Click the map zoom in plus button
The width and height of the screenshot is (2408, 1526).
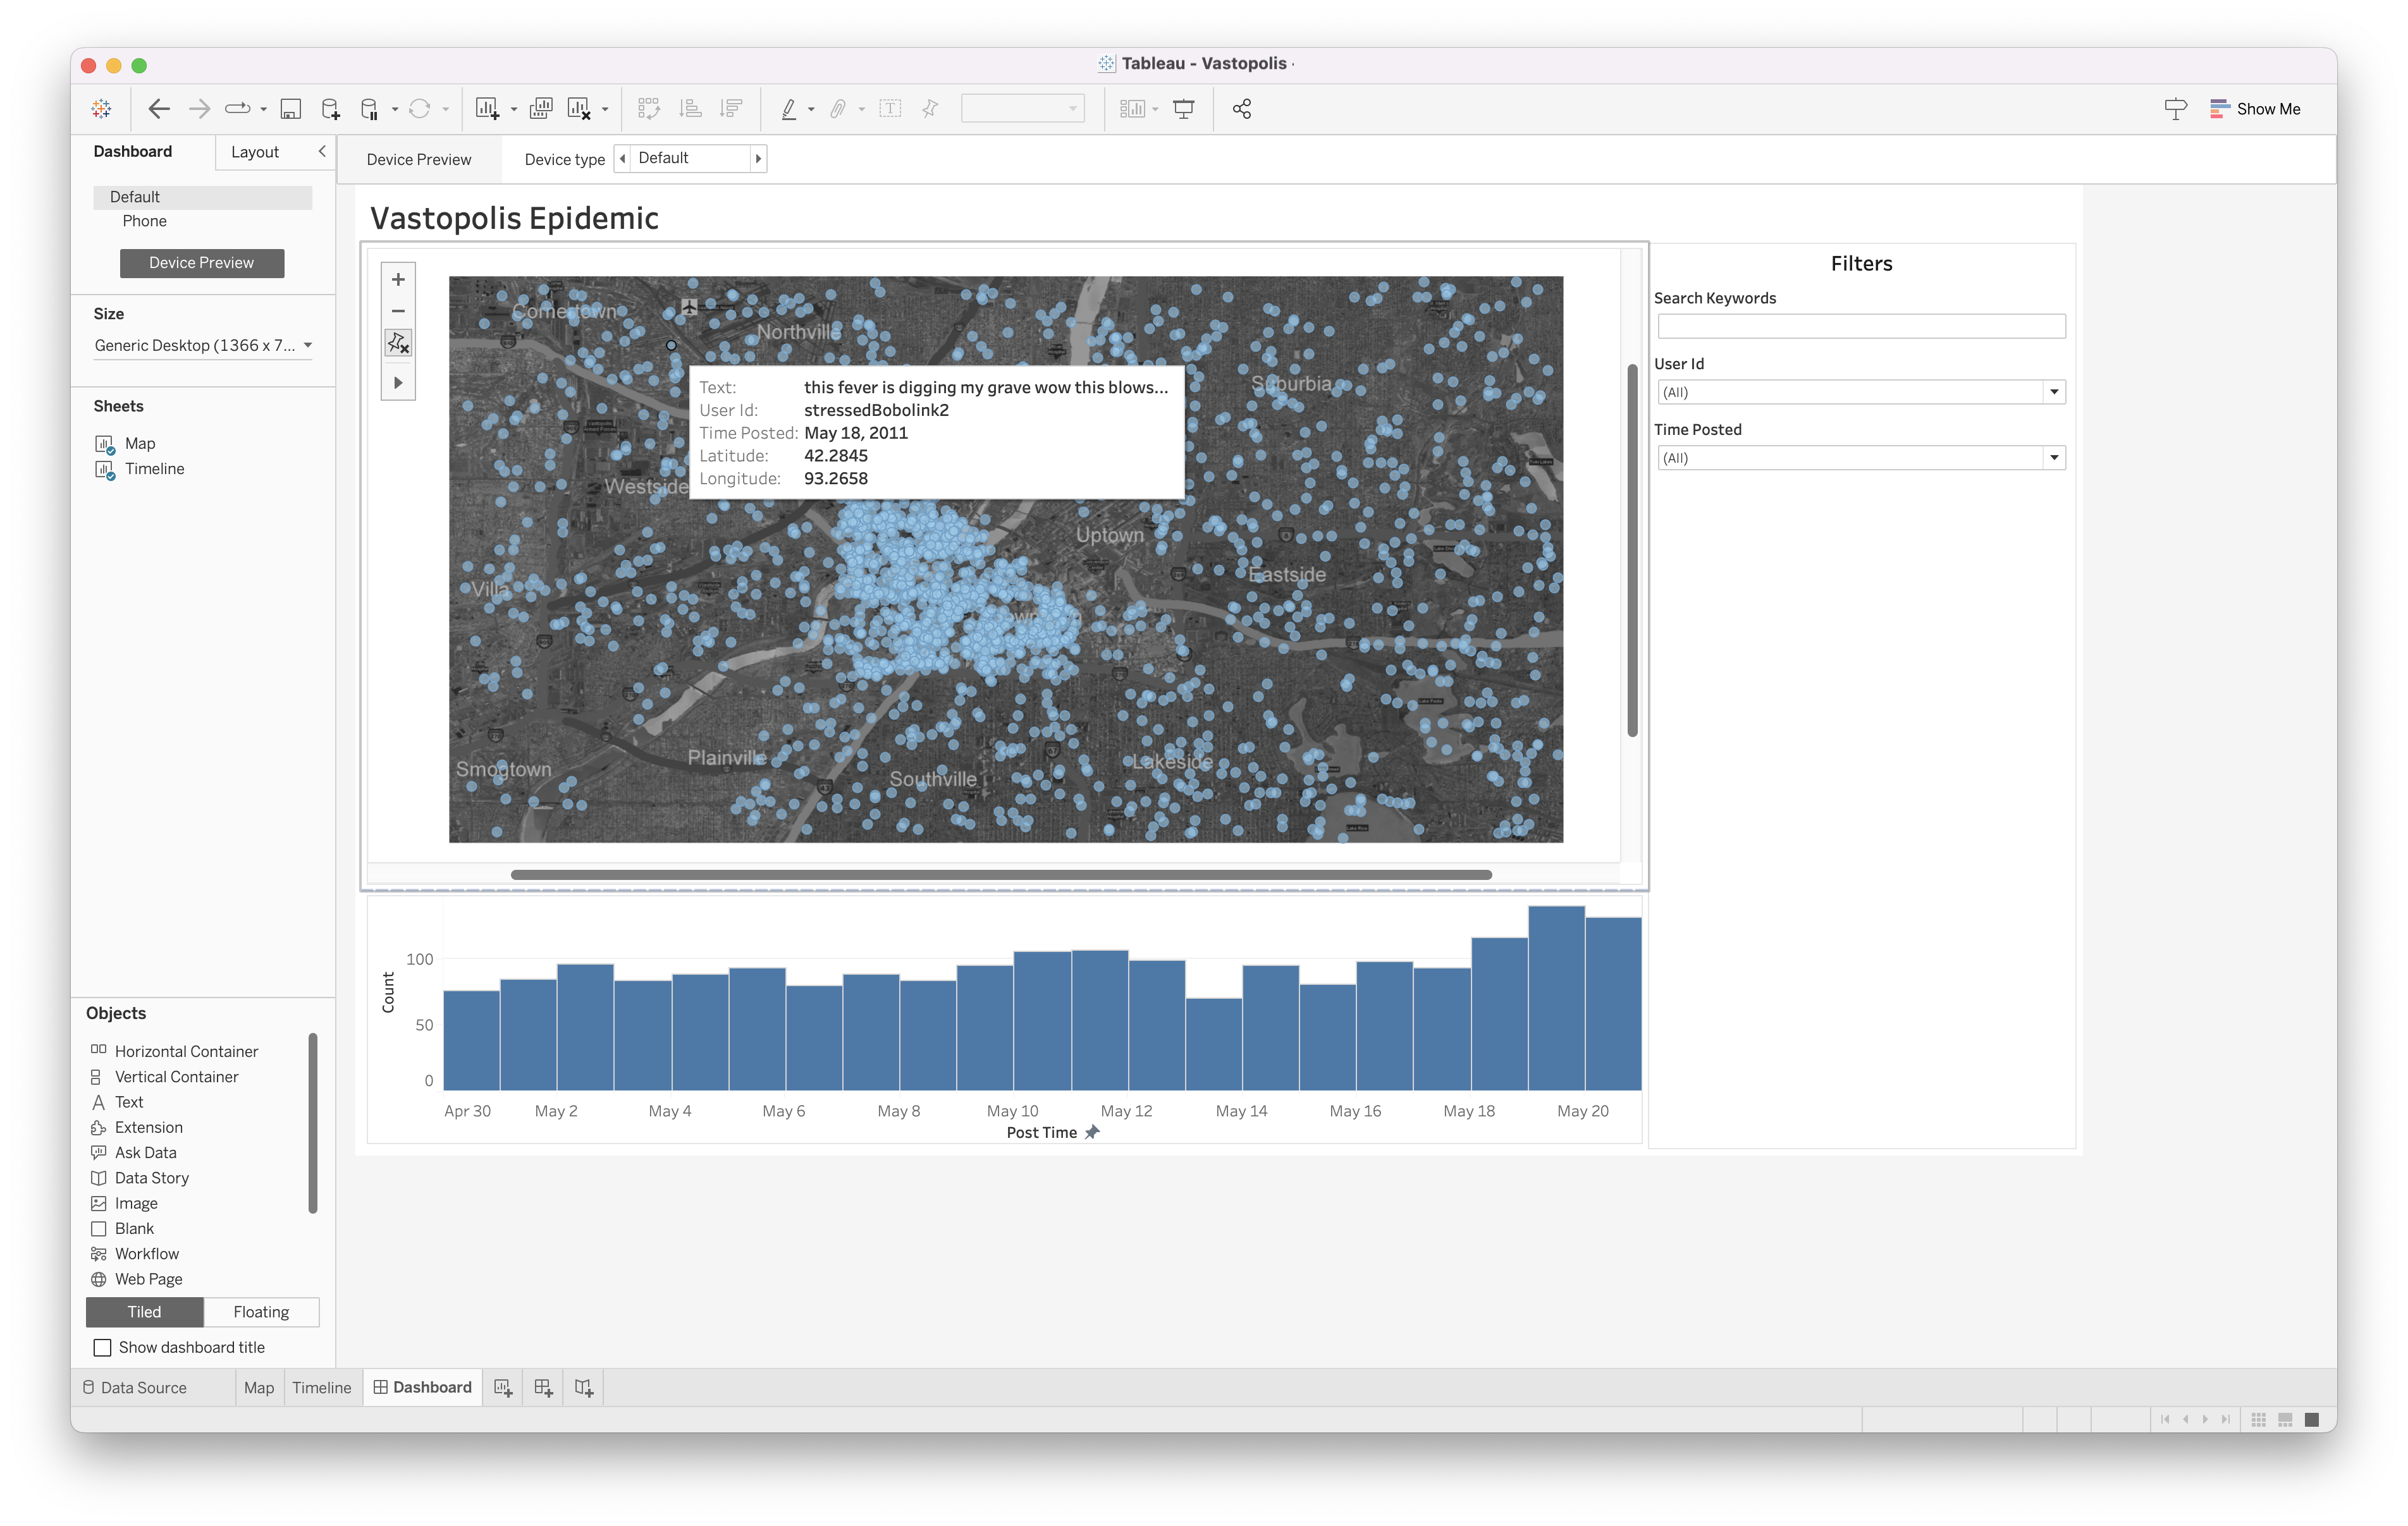coord(398,279)
